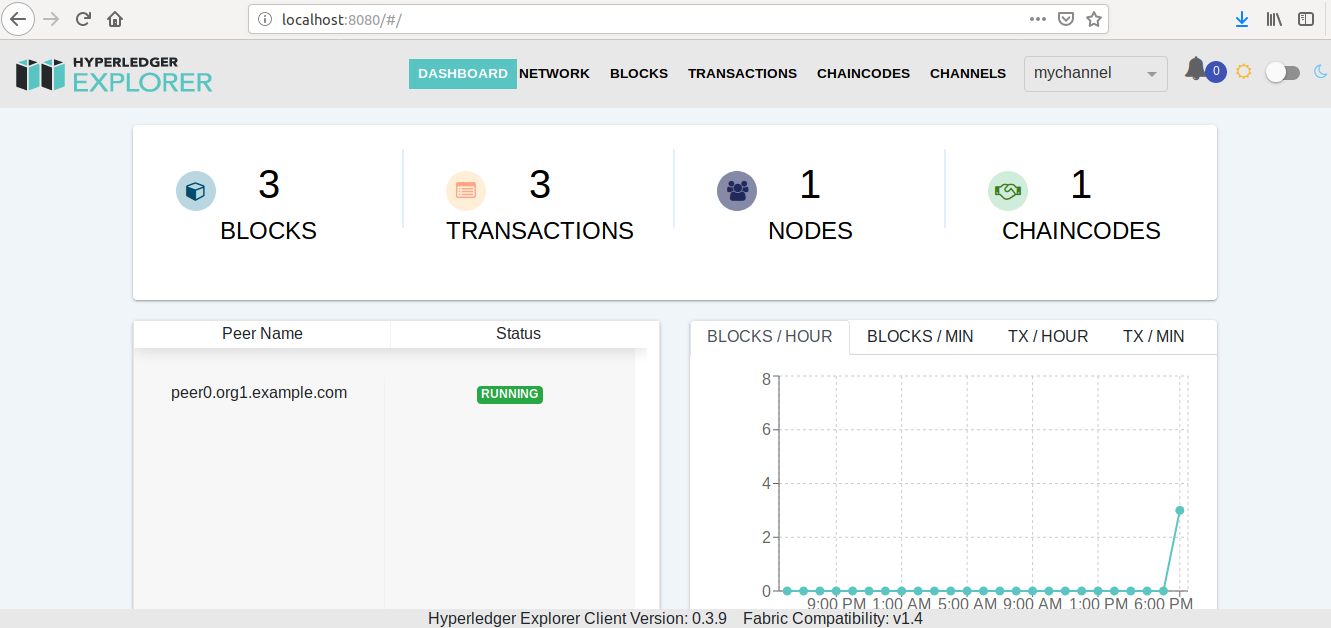
Task: Click the Blocks cube metric icon
Action: pos(196,190)
